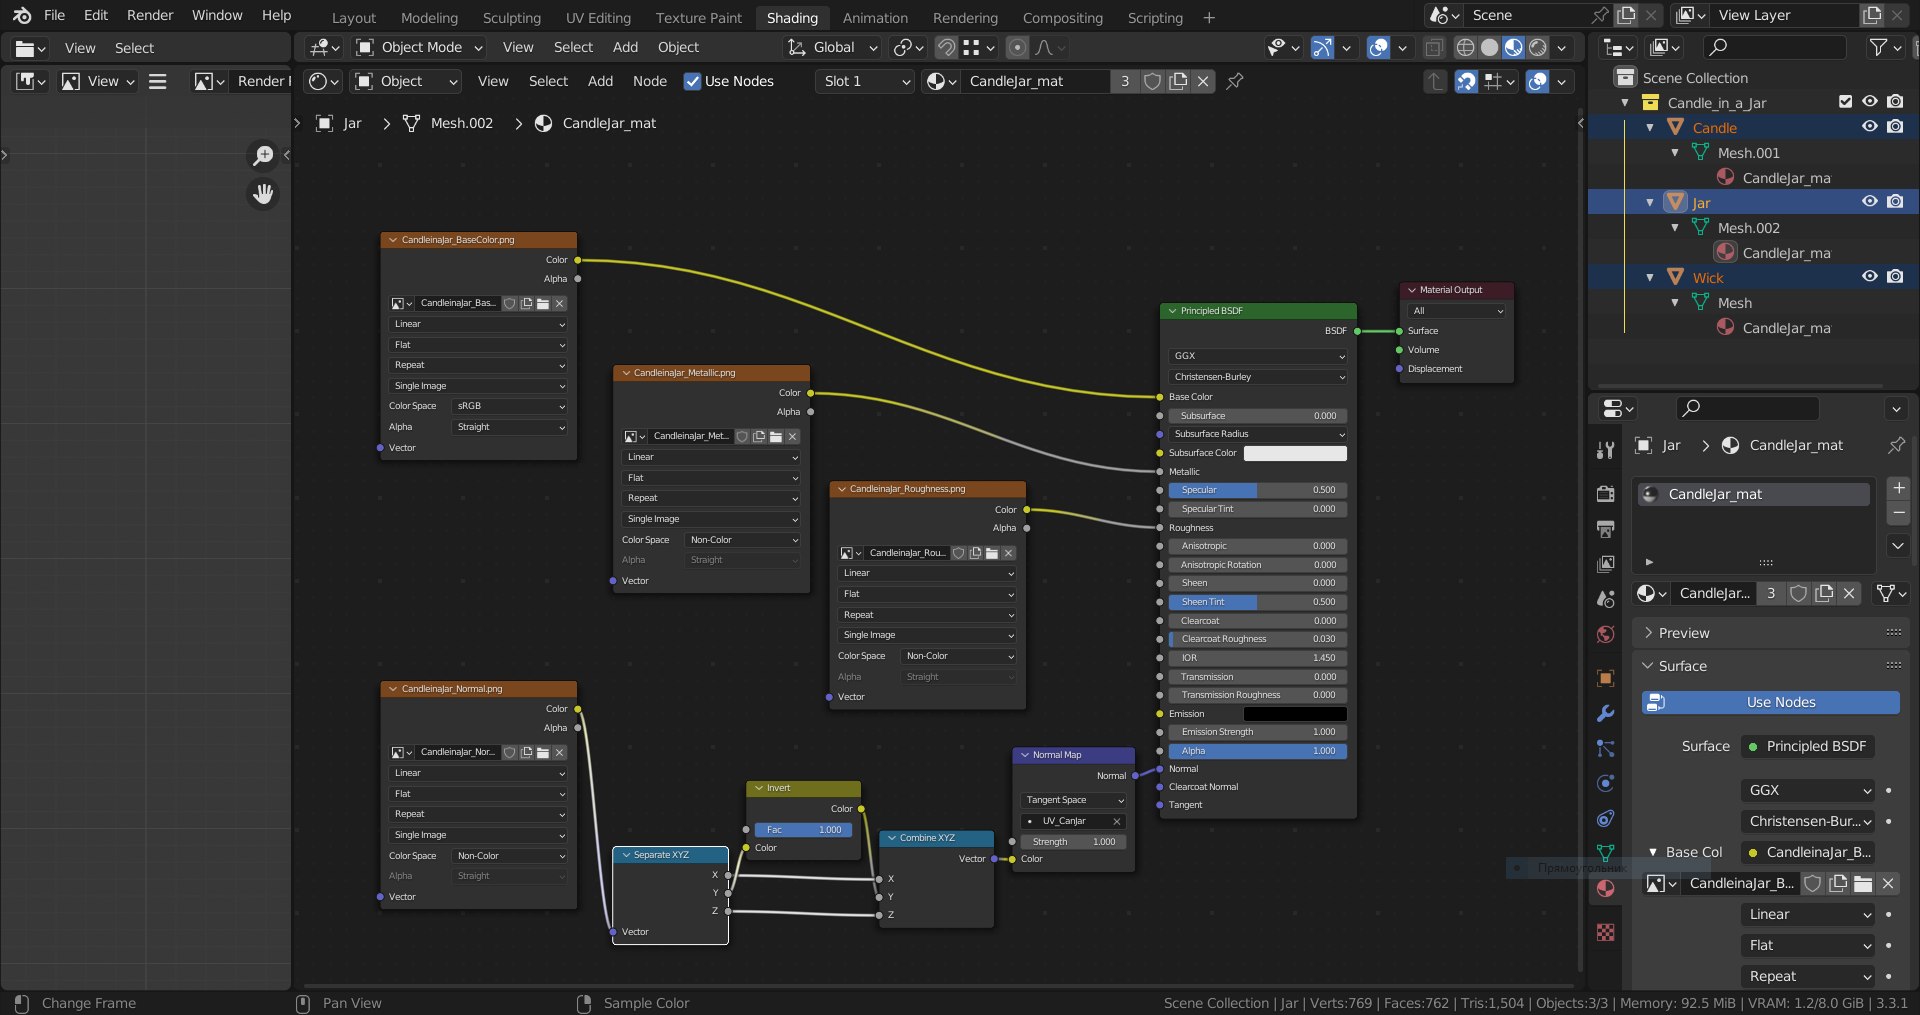Open the Object Mode dropdown
This screenshot has width=1920, height=1015.
coord(420,47)
